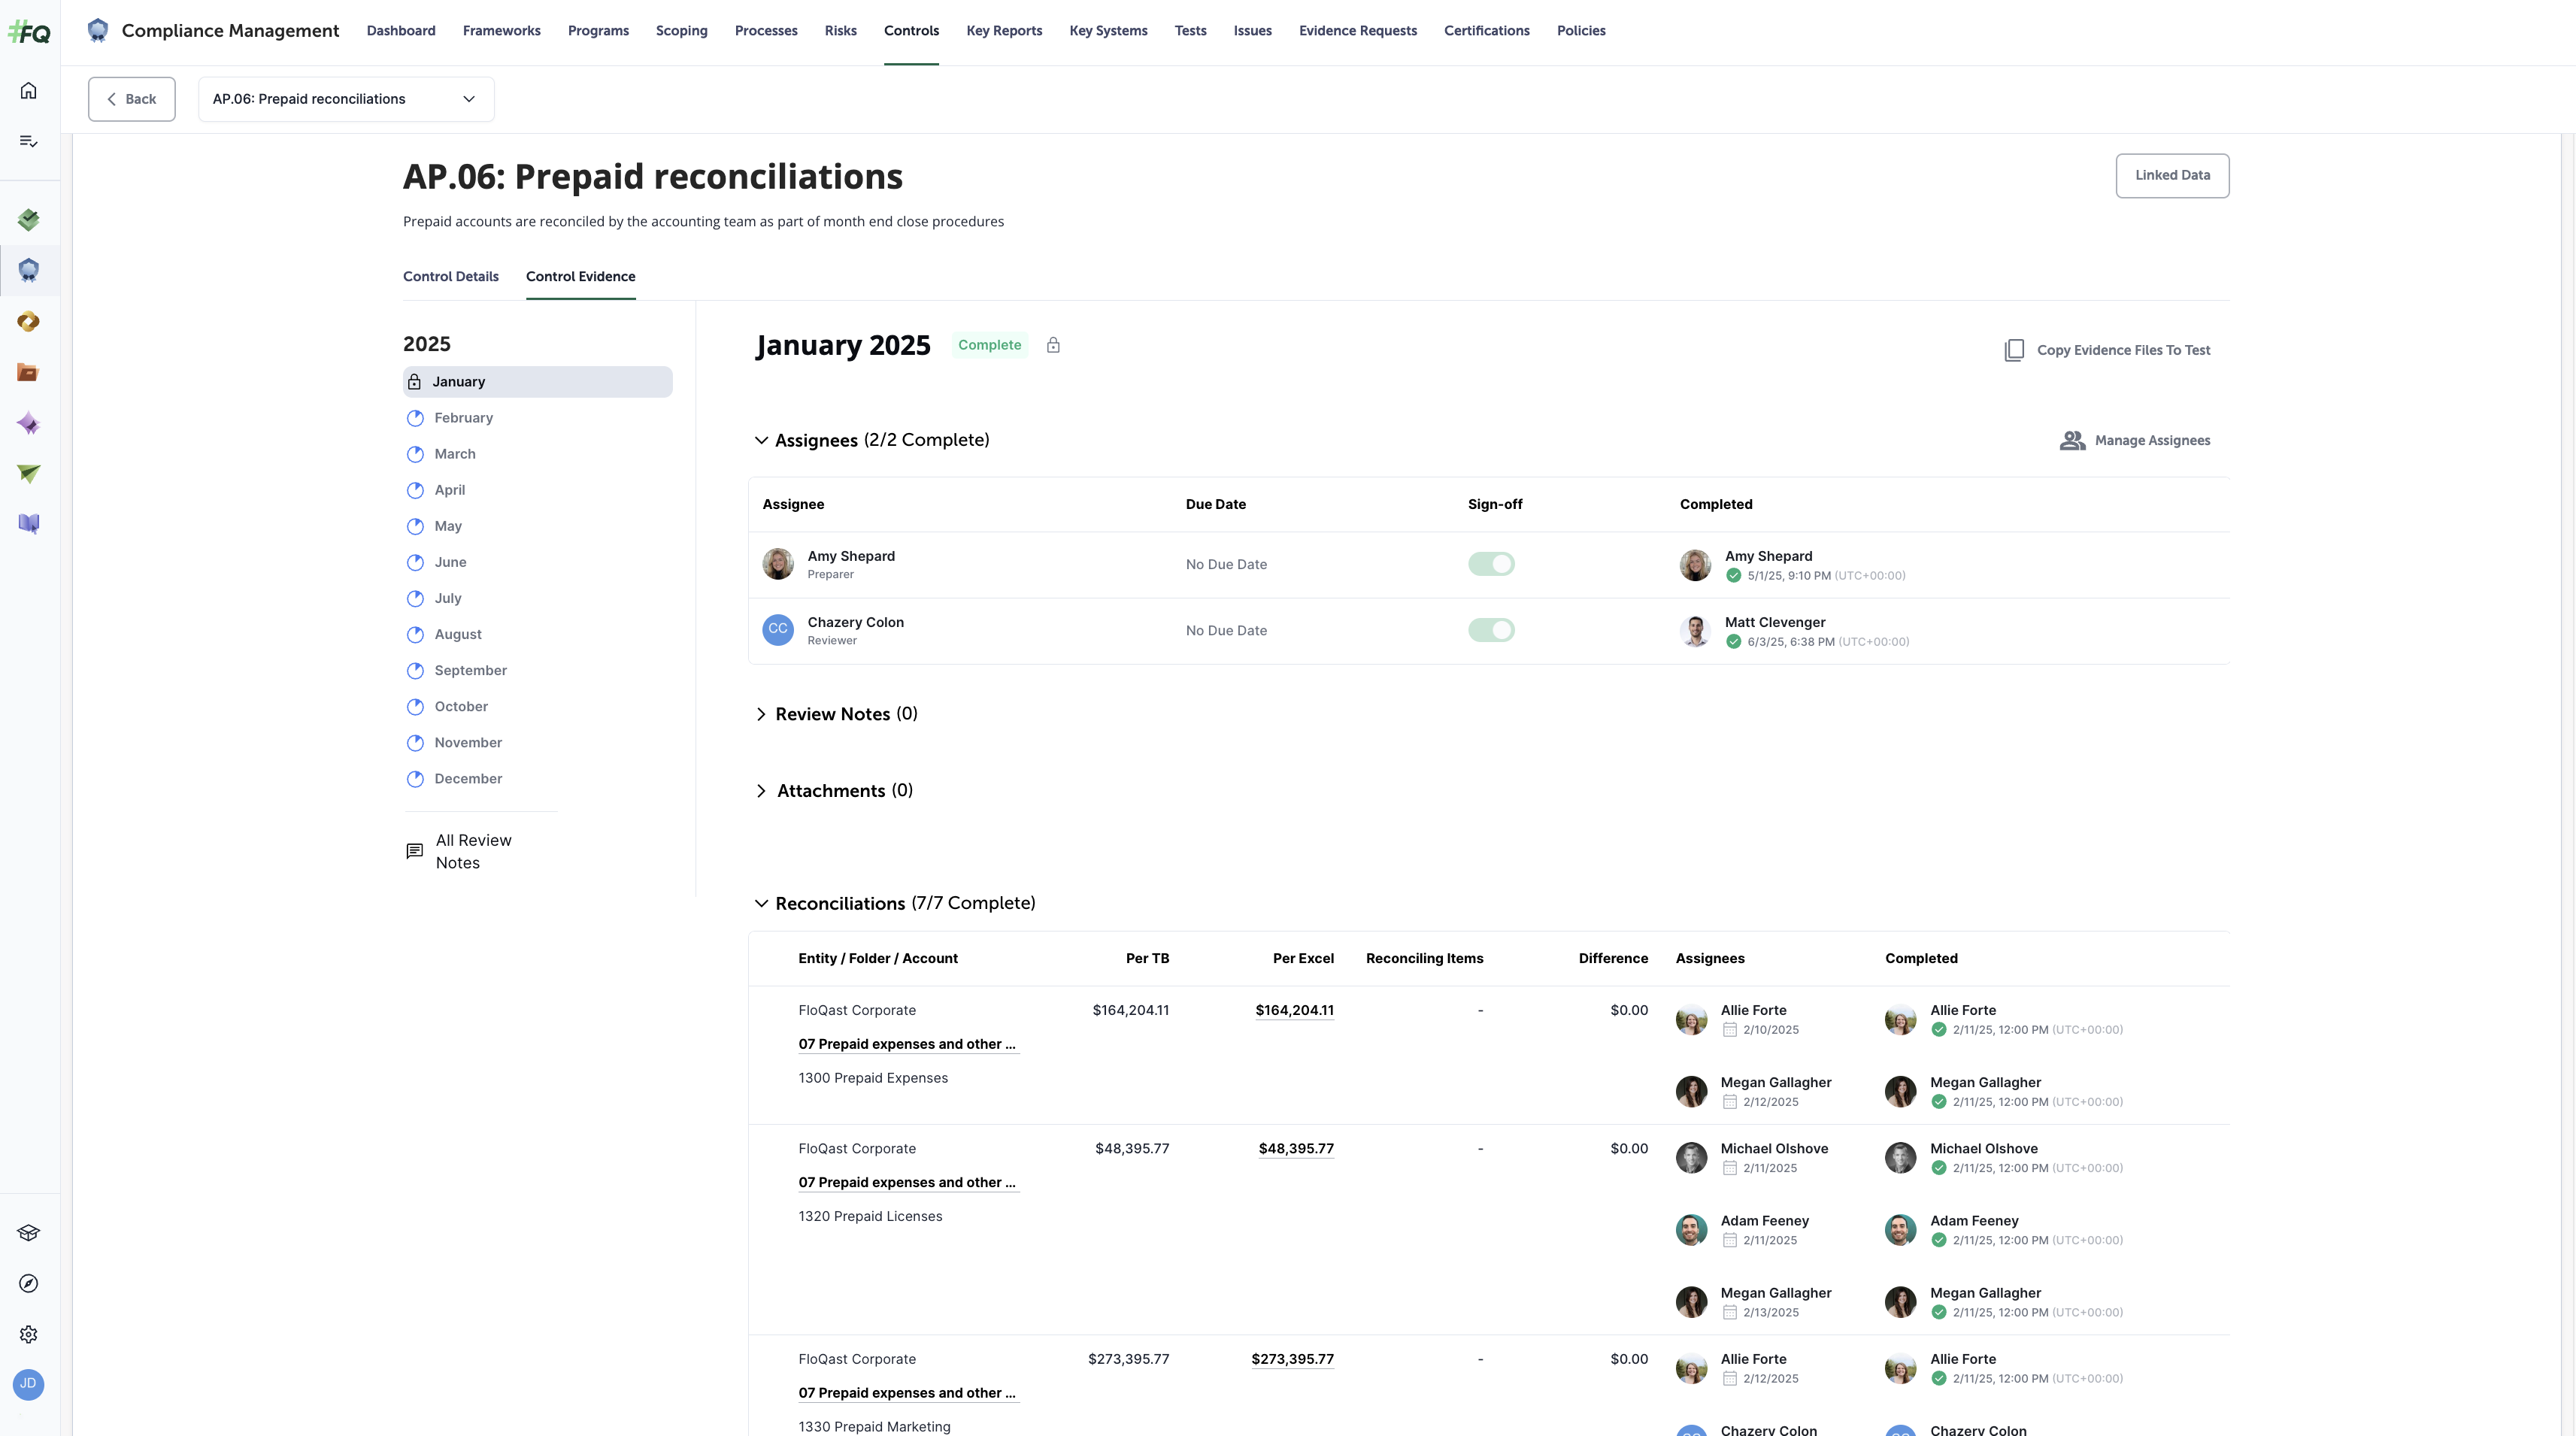Select February in the 2025 month list
This screenshot has height=1436, width=2576.
coord(463,417)
